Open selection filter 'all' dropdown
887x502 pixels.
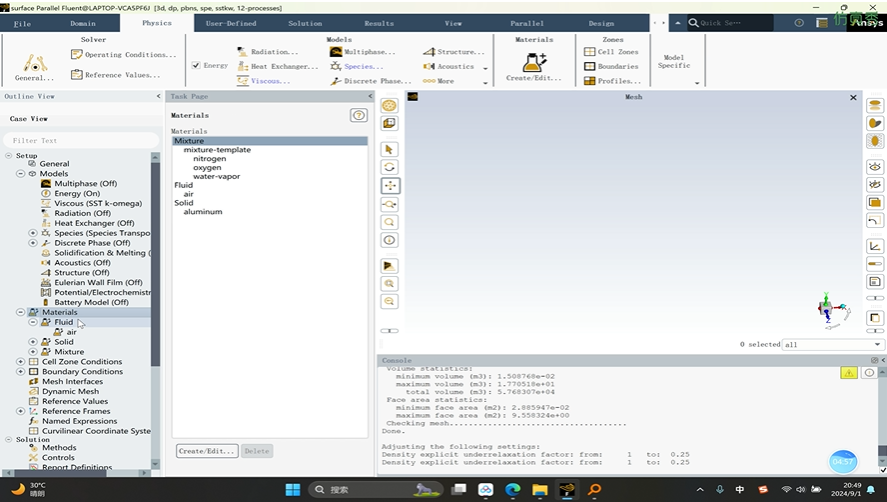click(x=833, y=344)
